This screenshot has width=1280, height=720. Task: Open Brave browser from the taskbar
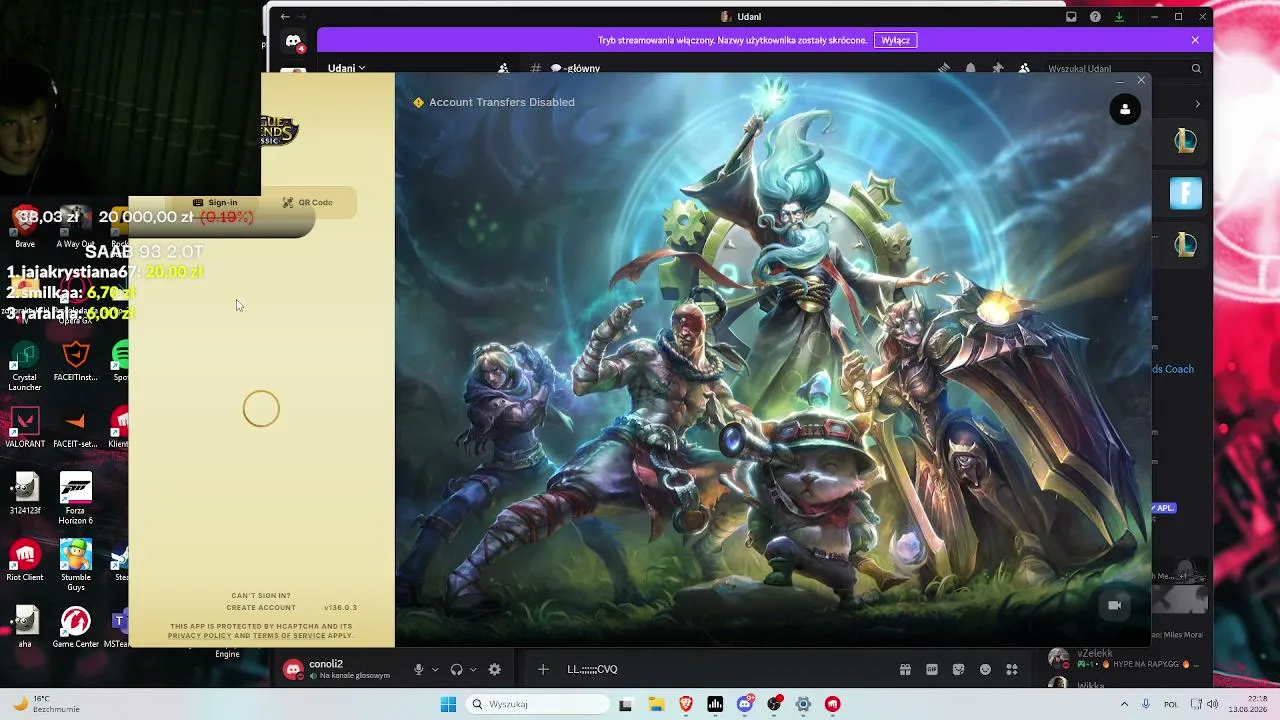pos(686,704)
